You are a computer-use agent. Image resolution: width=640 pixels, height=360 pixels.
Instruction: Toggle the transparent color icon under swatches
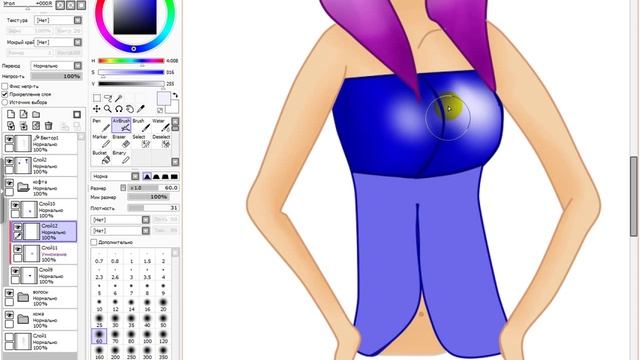pyautogui.click(x=160, y=110)
